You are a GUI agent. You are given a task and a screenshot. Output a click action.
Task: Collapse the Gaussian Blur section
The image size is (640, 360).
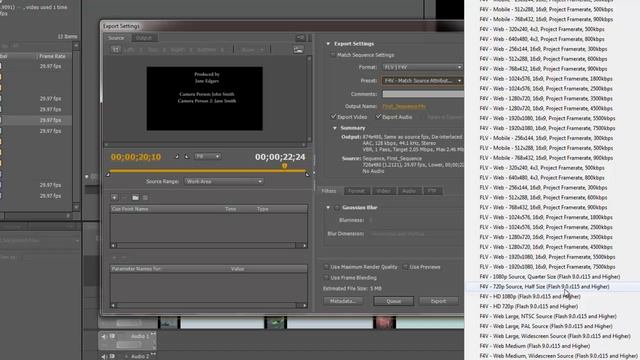click(328, 207)
